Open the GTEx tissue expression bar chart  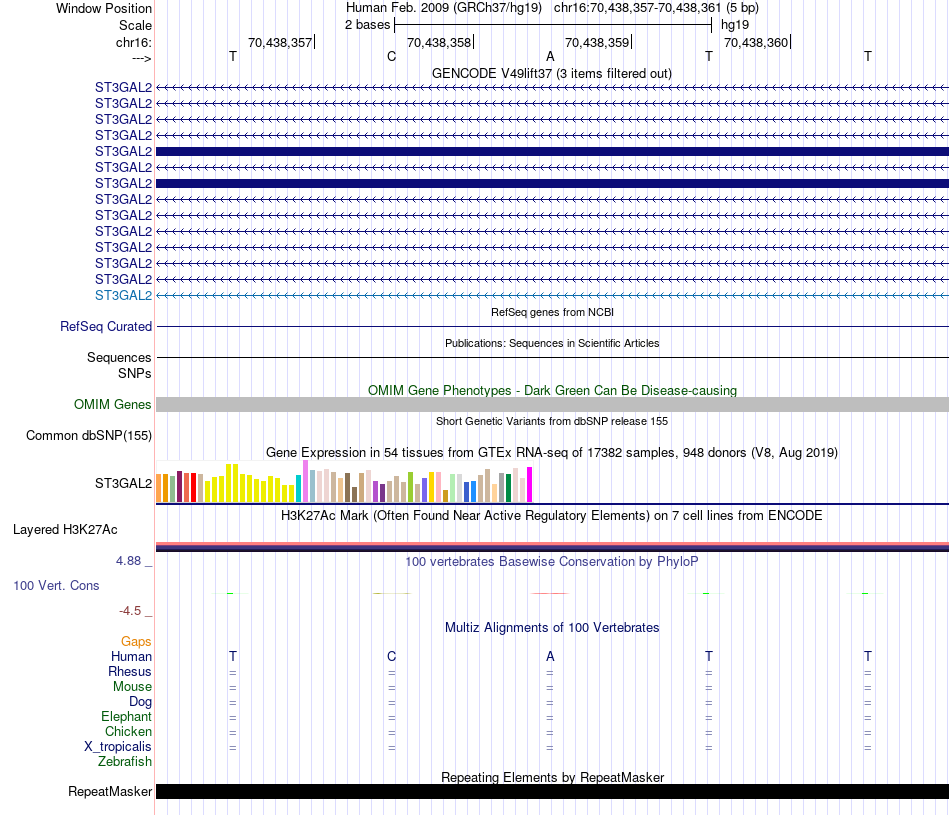(x=344, y=482)
